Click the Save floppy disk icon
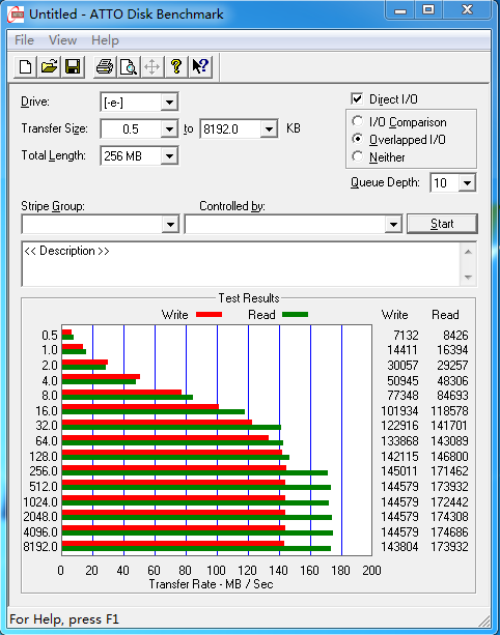 [x=72, y=67]
